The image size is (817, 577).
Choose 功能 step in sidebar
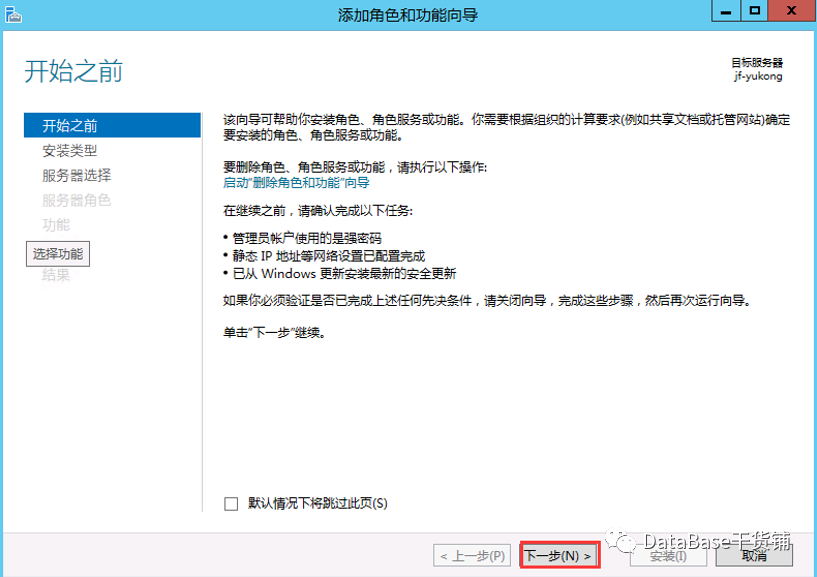(x=56, y=225)
